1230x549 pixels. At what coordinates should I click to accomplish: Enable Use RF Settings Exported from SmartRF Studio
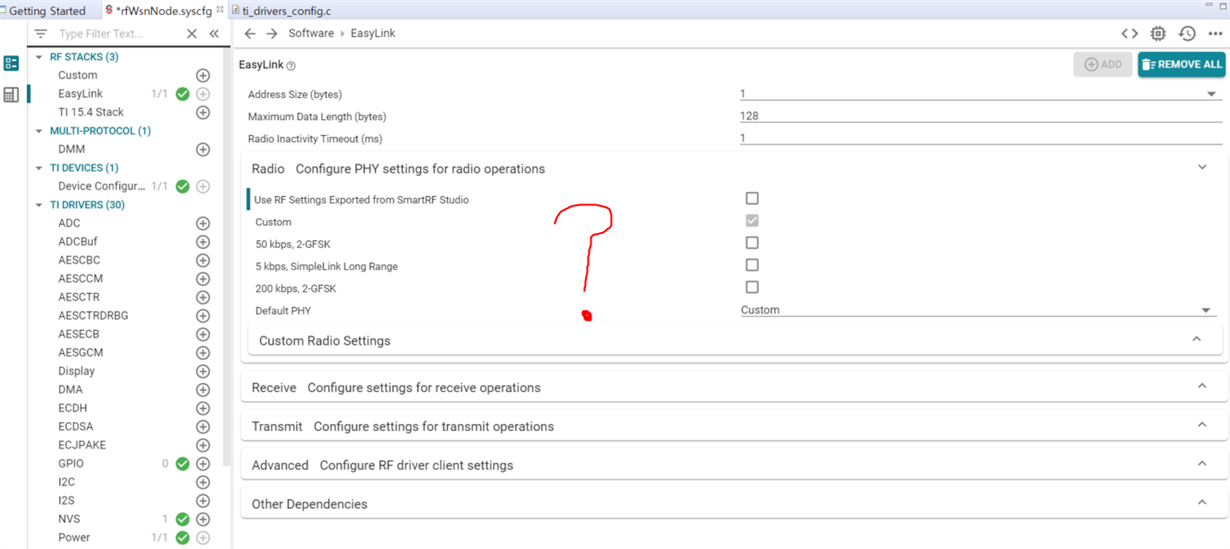pos(752,199)
